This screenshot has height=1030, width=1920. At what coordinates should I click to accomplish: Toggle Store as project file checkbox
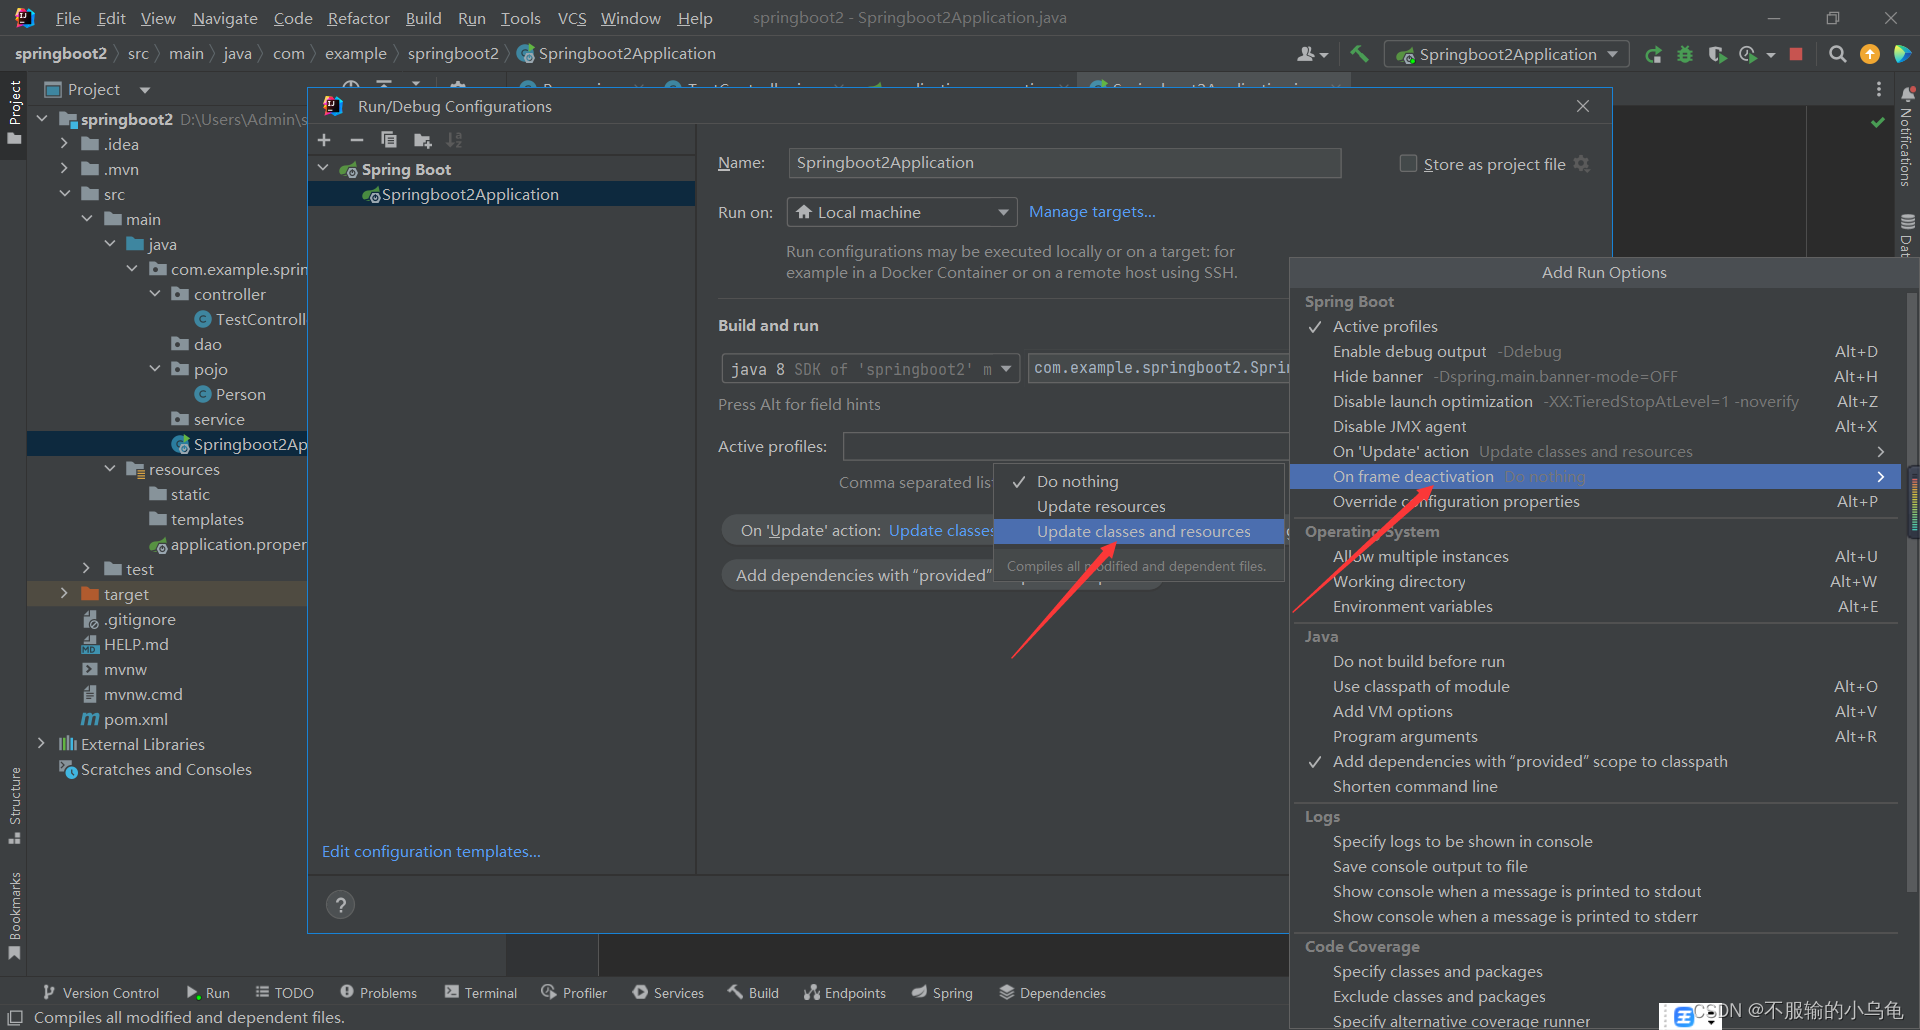pyautogui.click(x=1408, y=163)
